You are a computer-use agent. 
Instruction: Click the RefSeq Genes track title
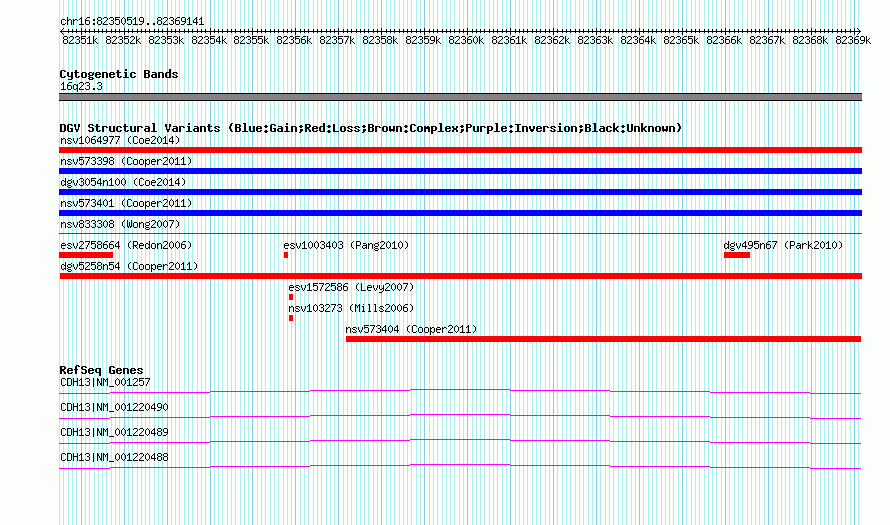click(101, 370)
